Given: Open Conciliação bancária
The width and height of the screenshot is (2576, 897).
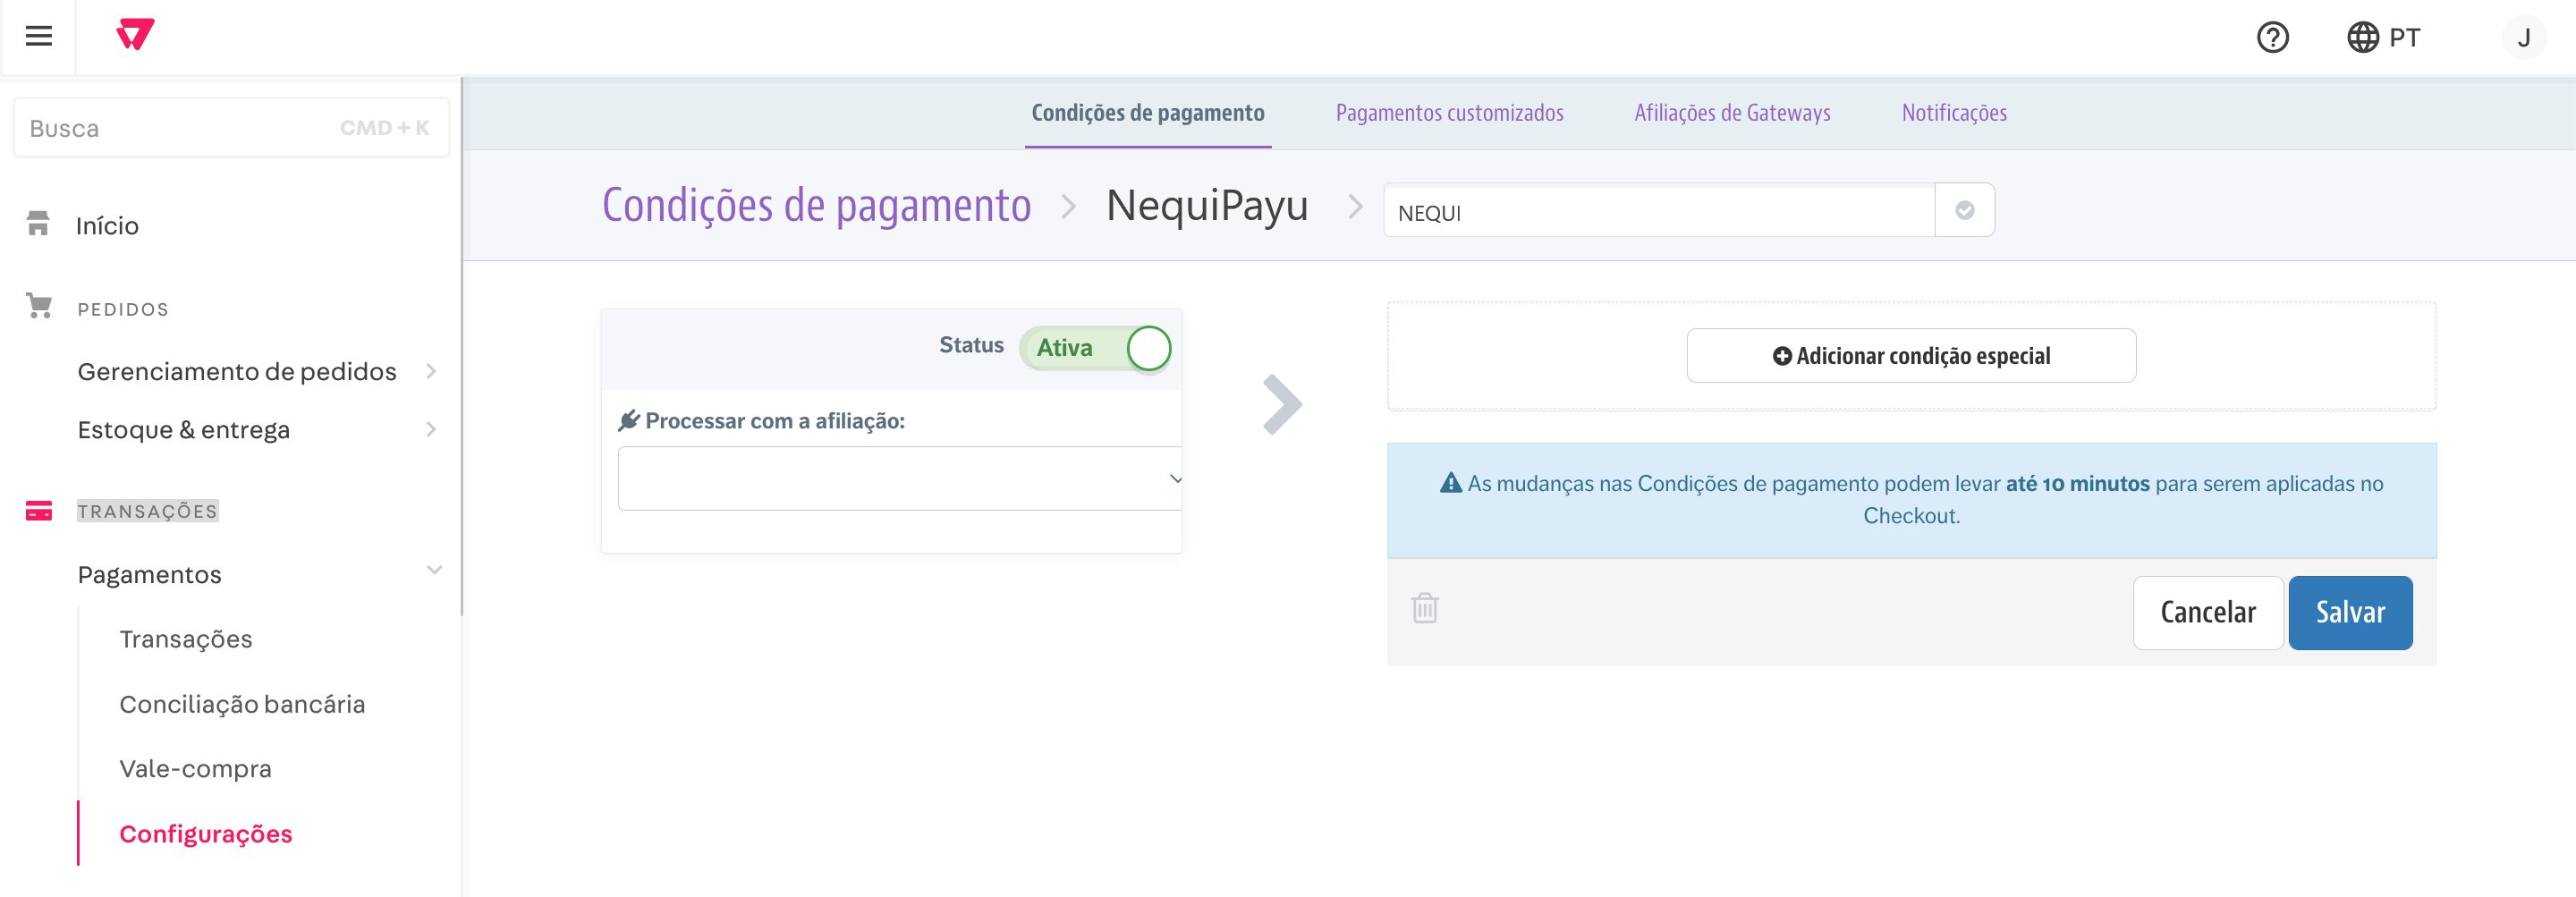Looking at the screenshot, I should (x=242, y=704).
